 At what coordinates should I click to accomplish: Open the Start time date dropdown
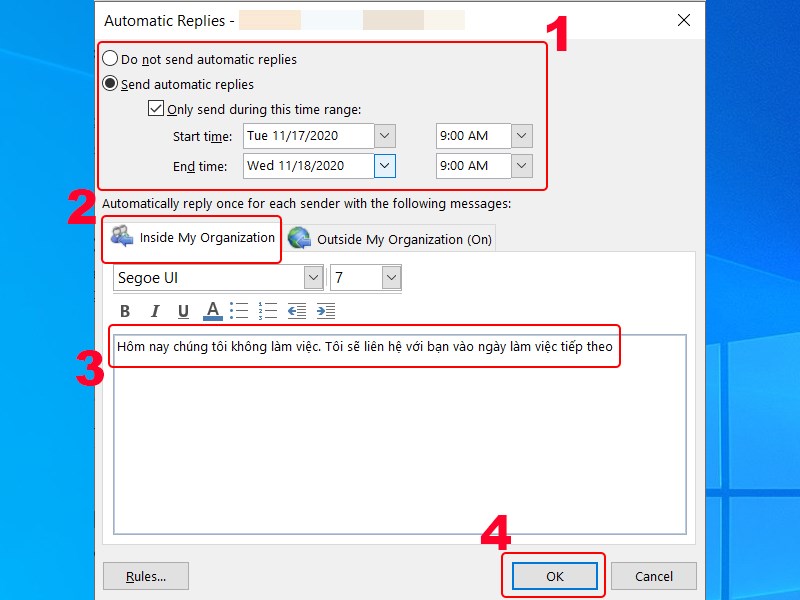pos(385,136)
